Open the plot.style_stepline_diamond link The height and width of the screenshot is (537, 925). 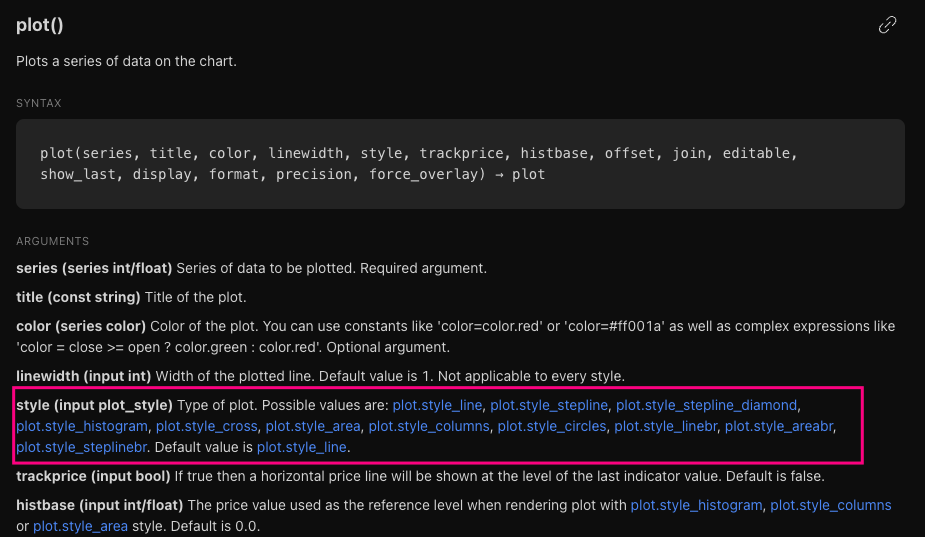706,405
